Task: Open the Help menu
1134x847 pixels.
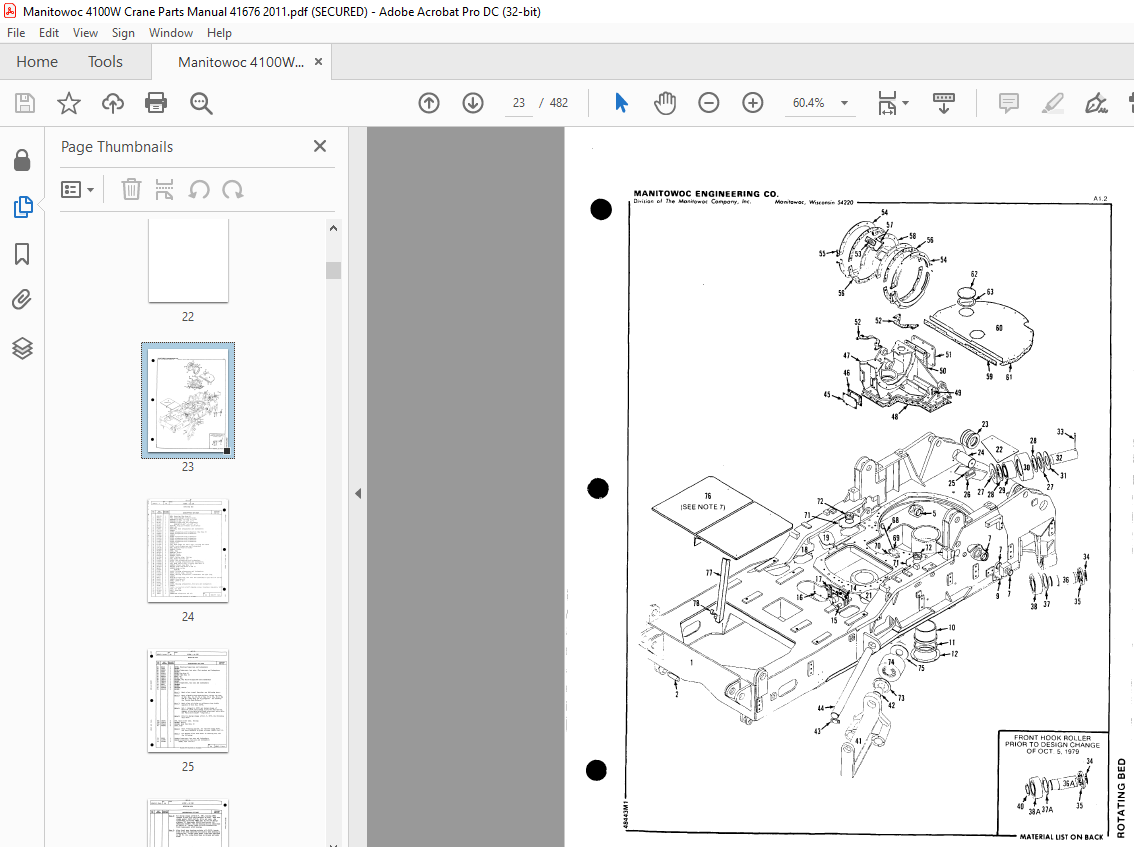Action: coord(219,33)
